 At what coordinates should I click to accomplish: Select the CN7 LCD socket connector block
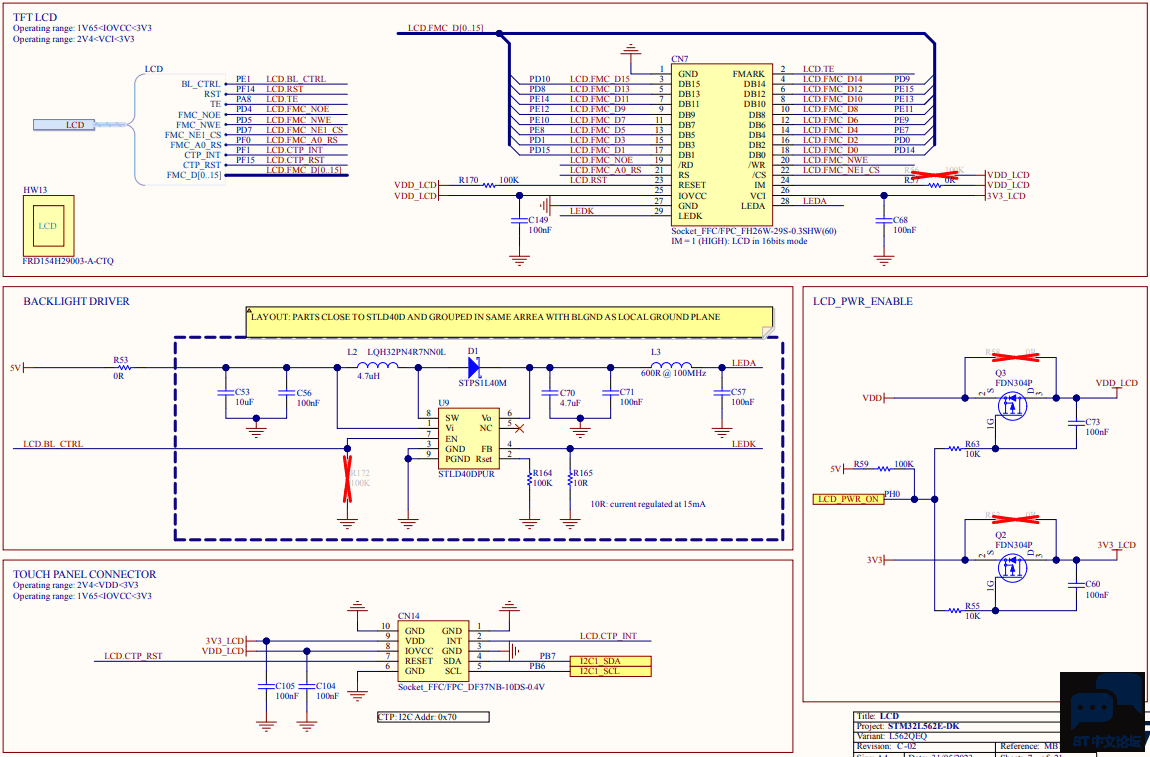(722, 144)
